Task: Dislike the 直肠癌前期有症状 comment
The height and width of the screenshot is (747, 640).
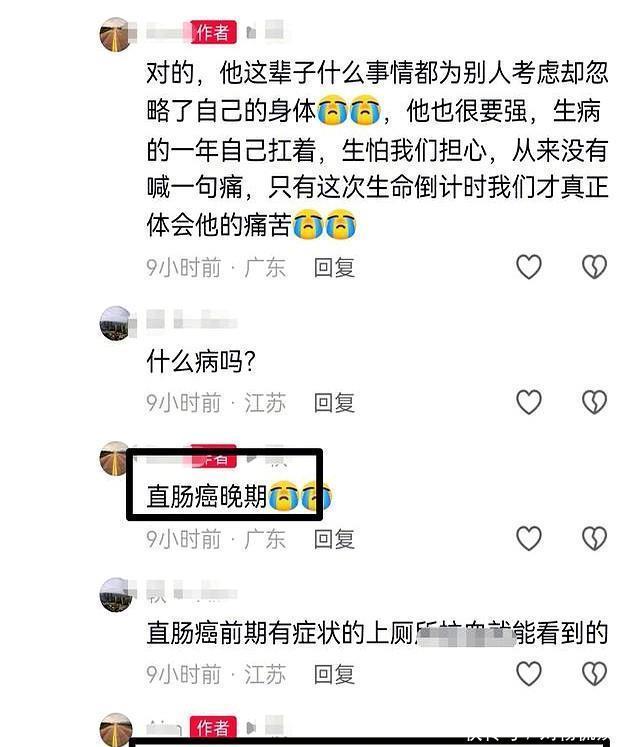Action: point(594,674)
